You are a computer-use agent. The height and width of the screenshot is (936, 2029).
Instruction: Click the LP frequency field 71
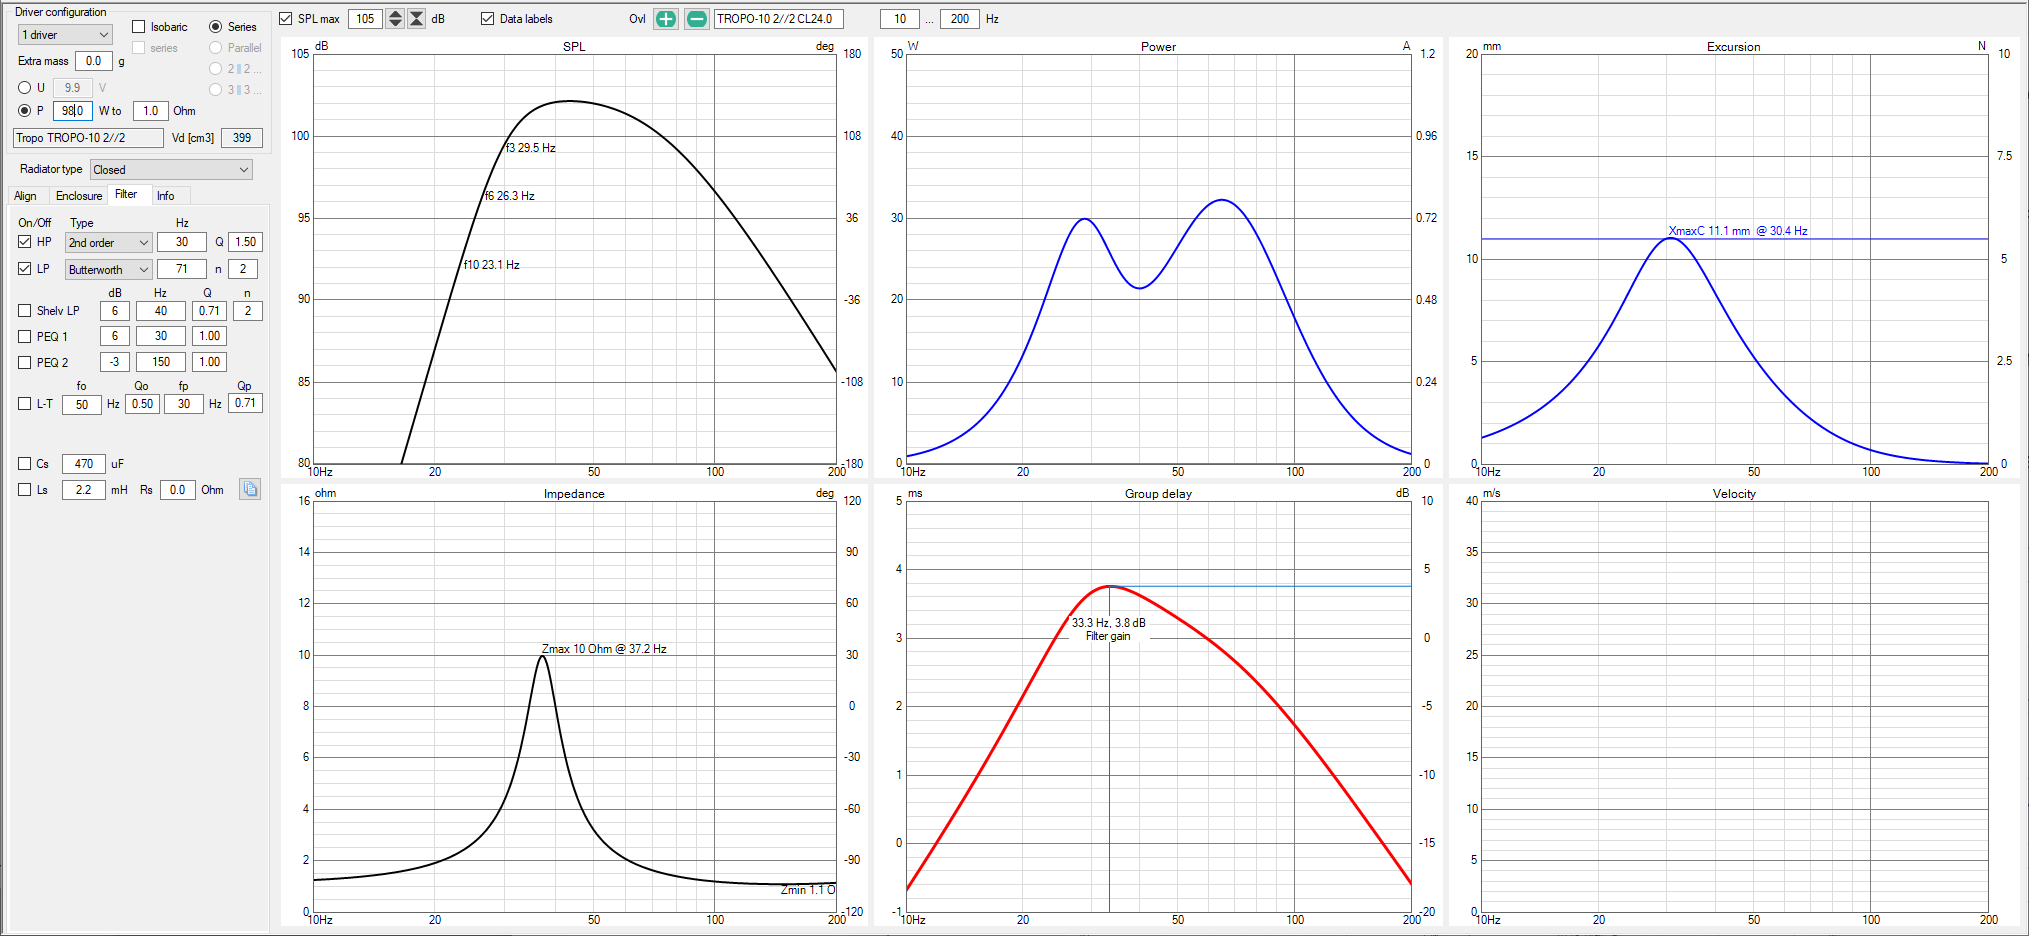(182, 269)
